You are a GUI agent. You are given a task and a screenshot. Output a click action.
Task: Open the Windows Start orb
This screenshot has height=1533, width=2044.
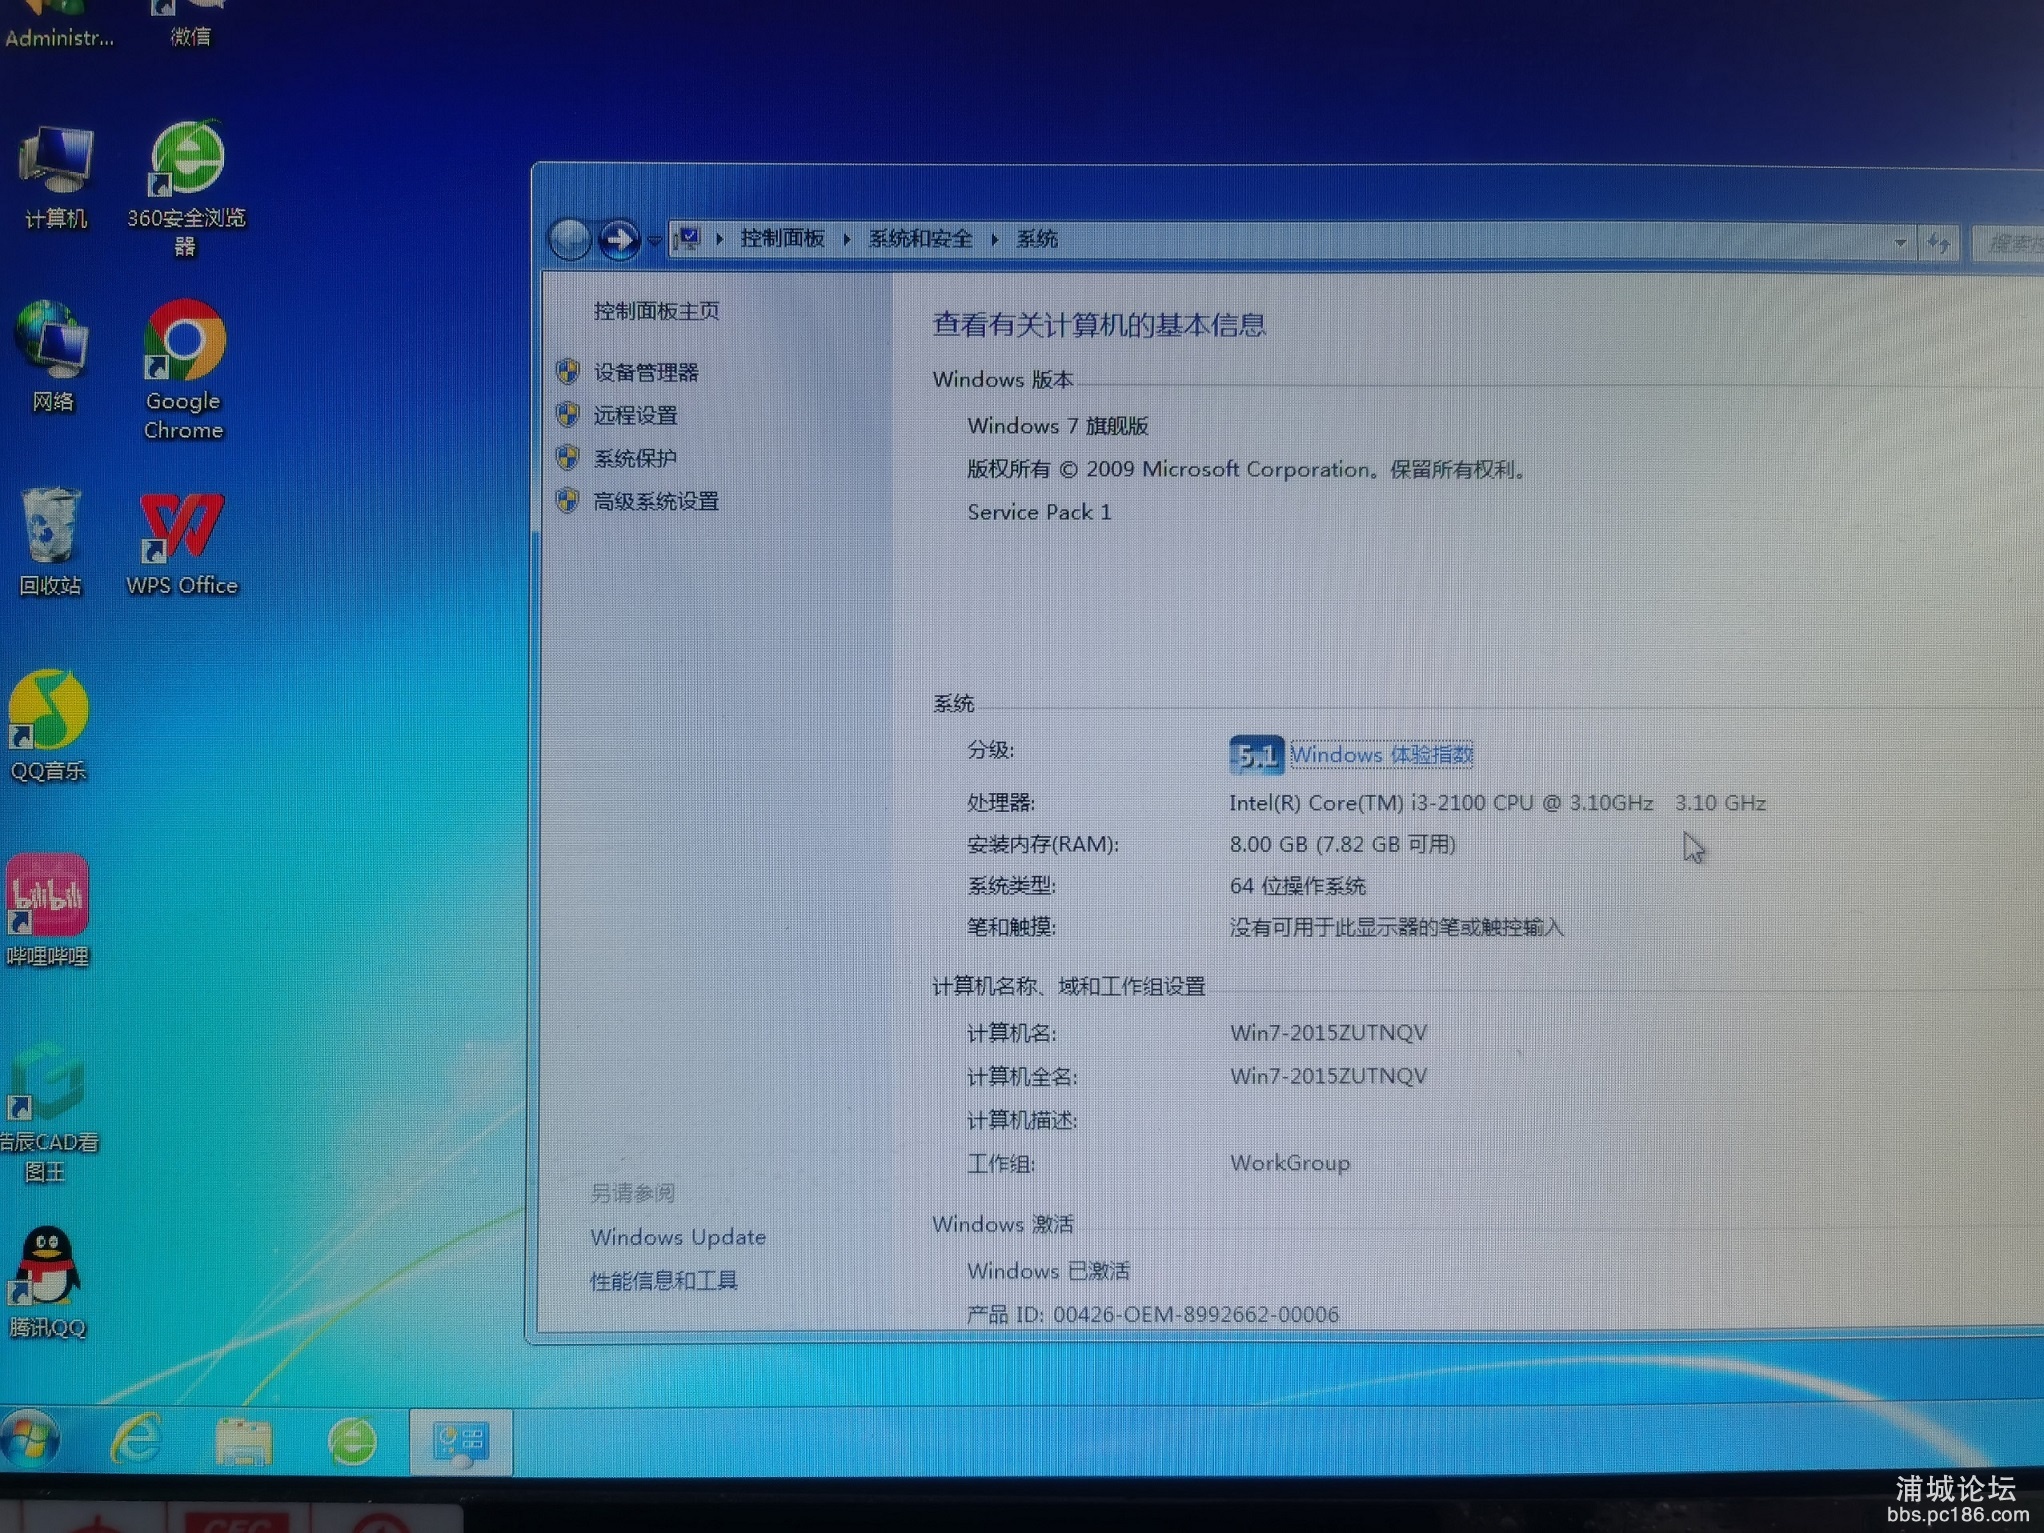pos(30,1440)
